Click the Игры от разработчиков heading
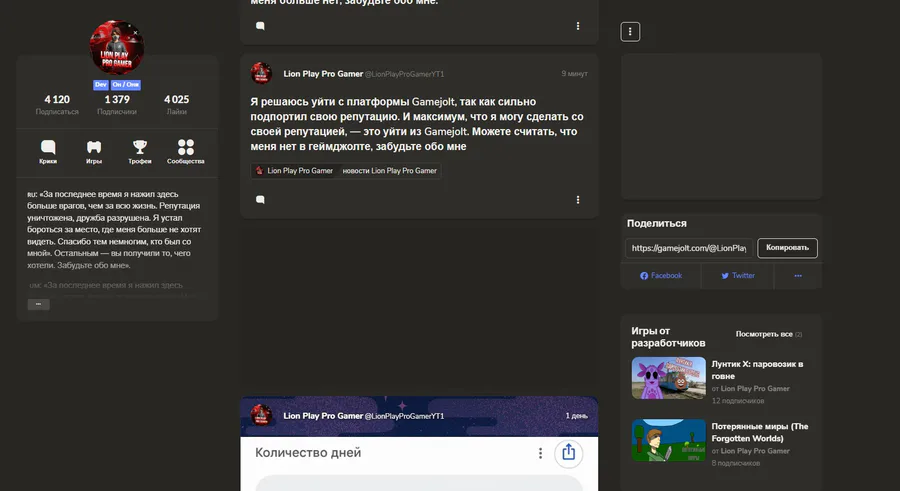Viewport: 900px width, 491px height. [668, 337]
